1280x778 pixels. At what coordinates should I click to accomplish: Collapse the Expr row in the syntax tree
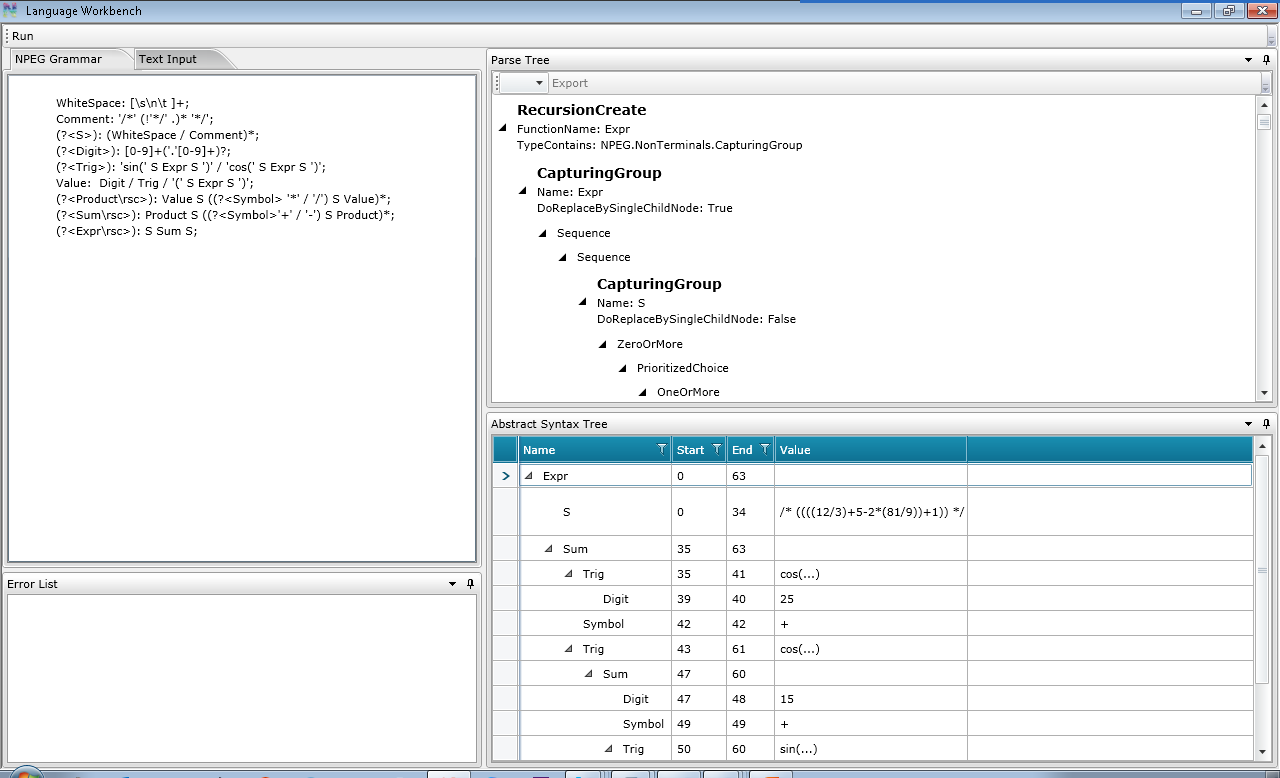[x=529, y=476]
